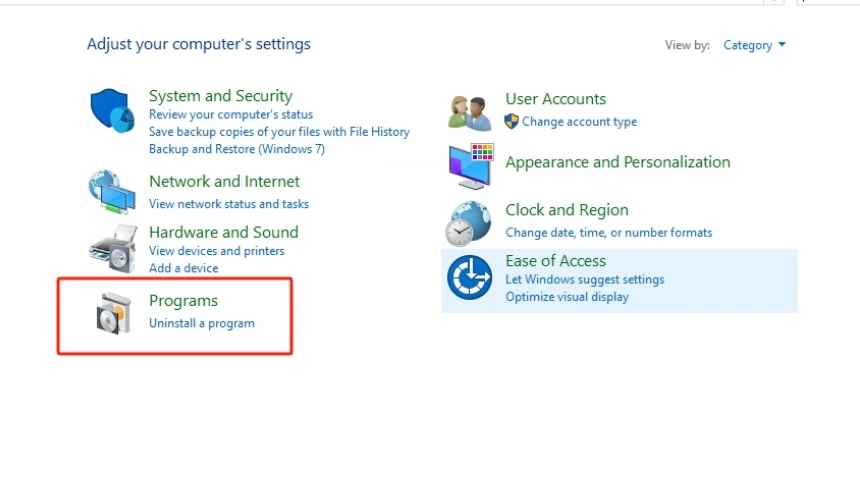Click the Appearance and Personalization monitor icon
Screen dimensions: 860x500
tap(470, 165)
